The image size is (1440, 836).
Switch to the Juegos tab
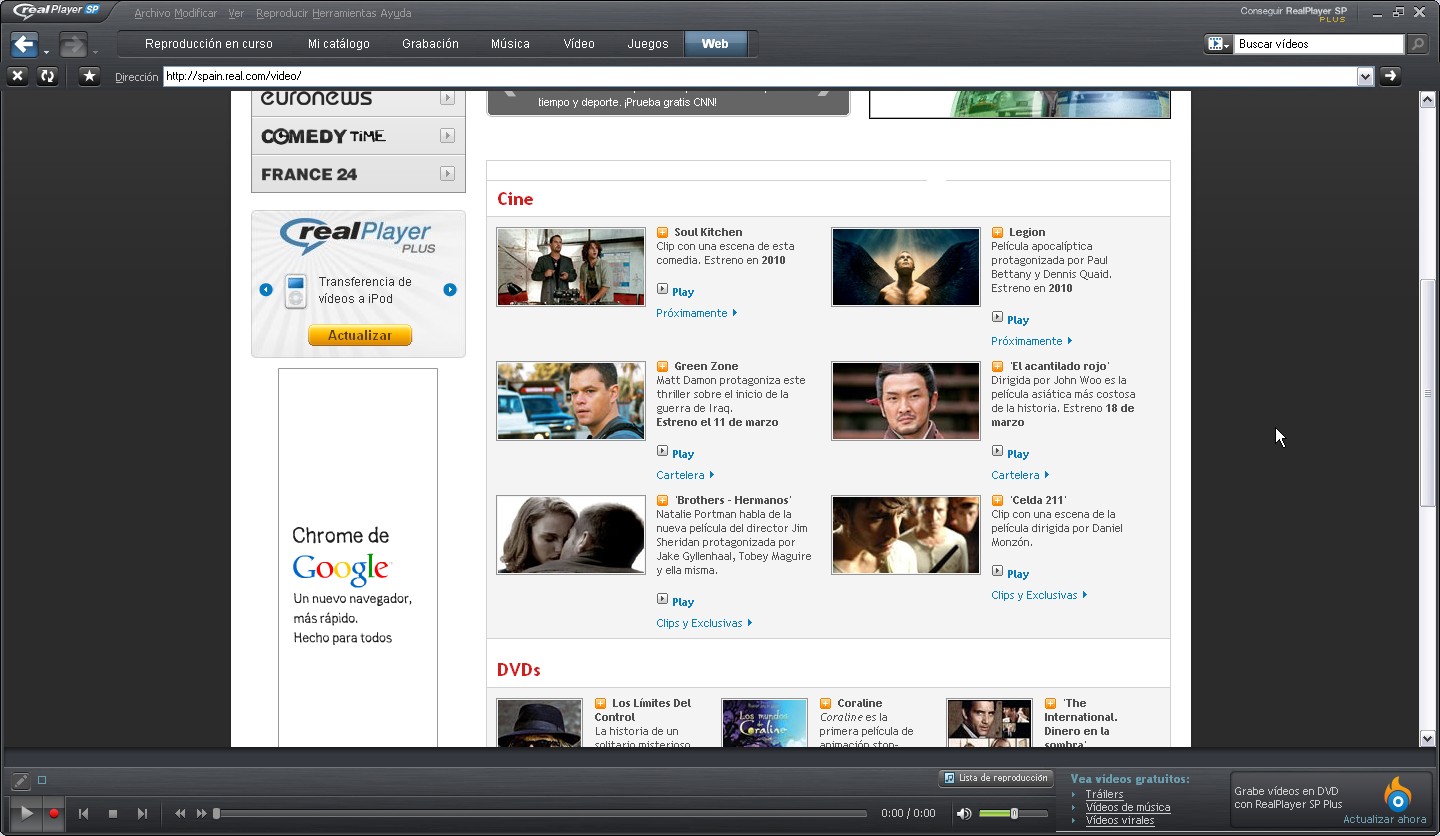(x=648, y=44)
